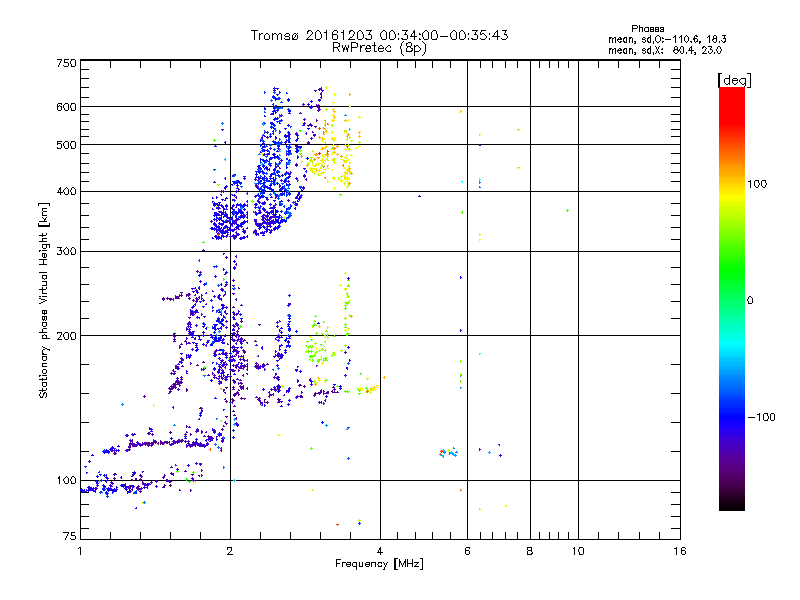The width and height of the screenshot is (800, 600).
Task: Click the x-axis tick label '10'
Action: pyautogui.click(x=578, y=551)
